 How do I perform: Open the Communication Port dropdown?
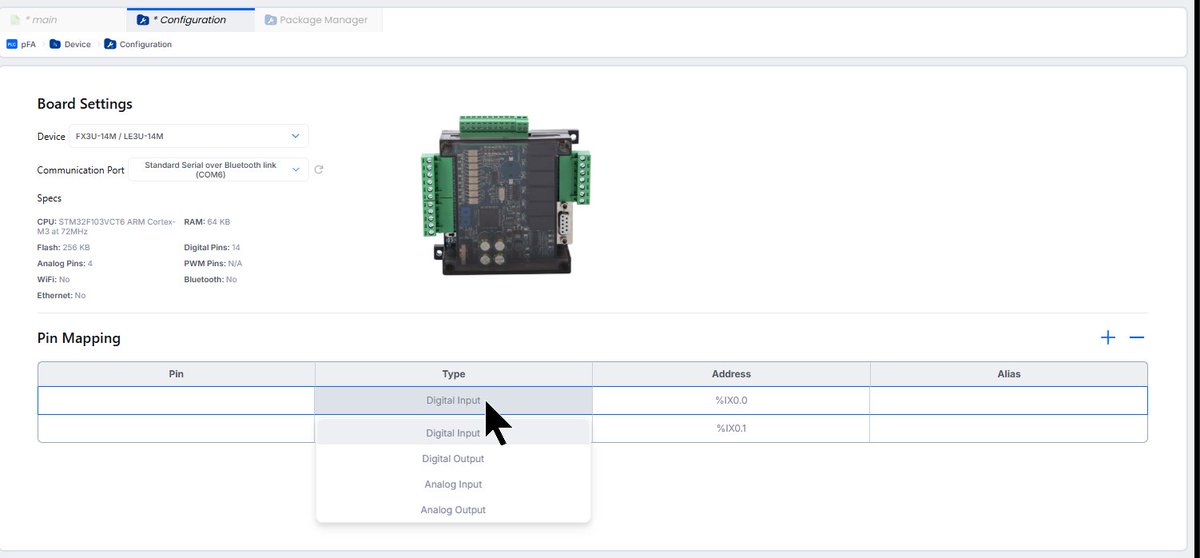click(218, 169)
